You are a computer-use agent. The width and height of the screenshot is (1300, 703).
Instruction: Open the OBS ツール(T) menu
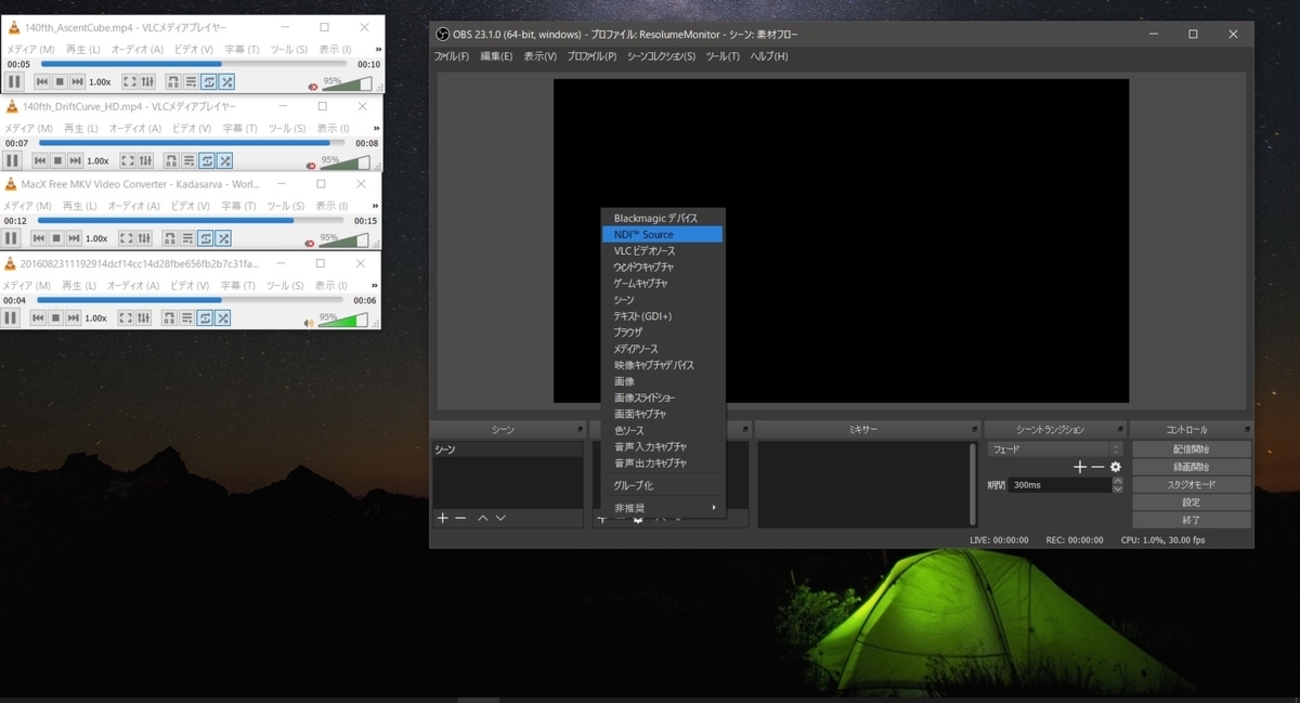[x=723, y=56]
